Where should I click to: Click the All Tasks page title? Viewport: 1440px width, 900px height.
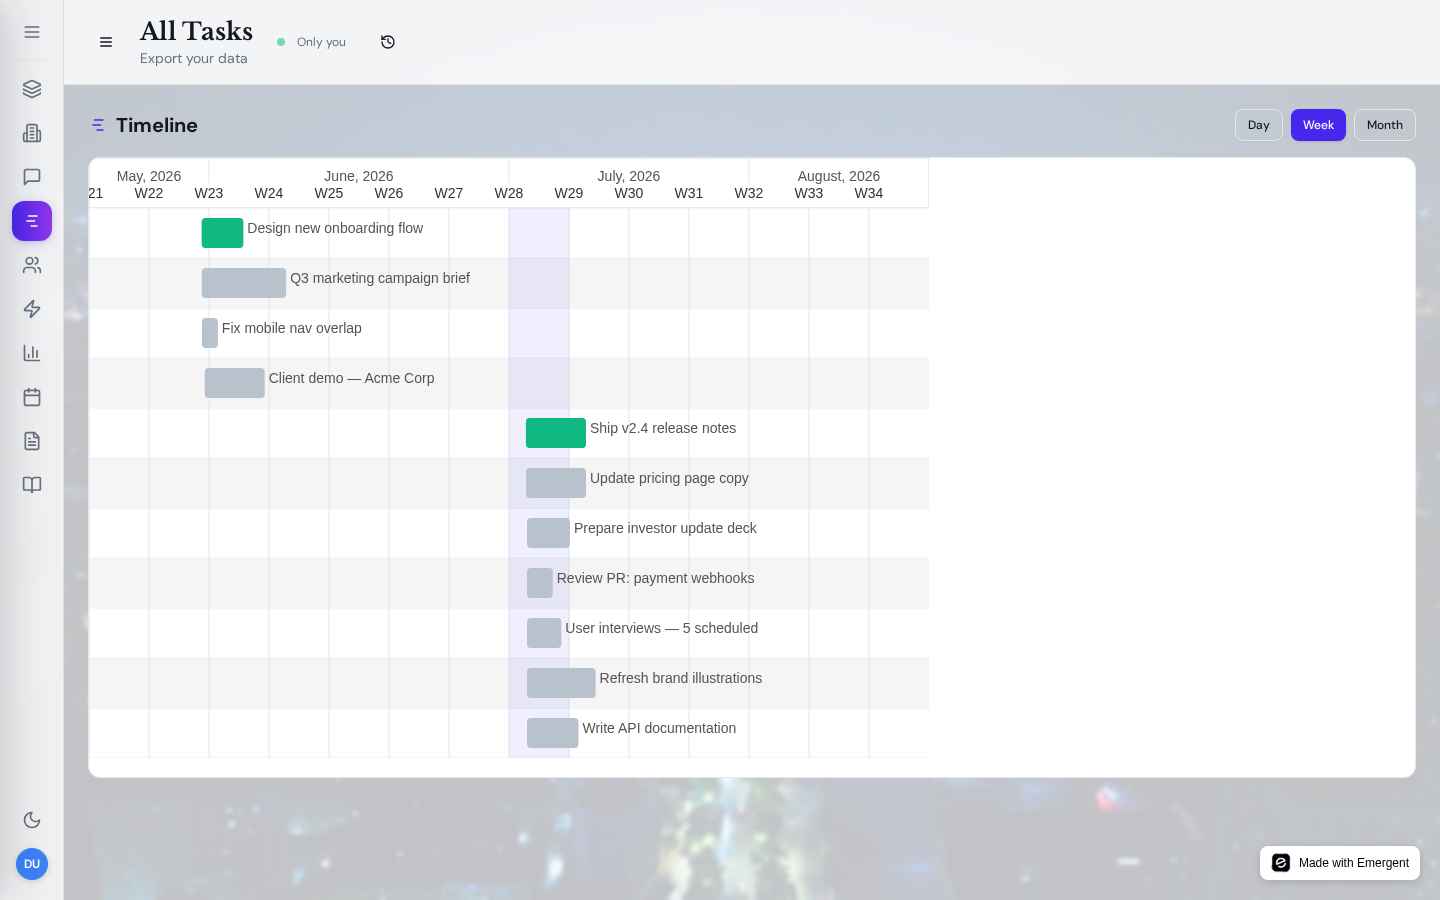click(x=196, y=31)
